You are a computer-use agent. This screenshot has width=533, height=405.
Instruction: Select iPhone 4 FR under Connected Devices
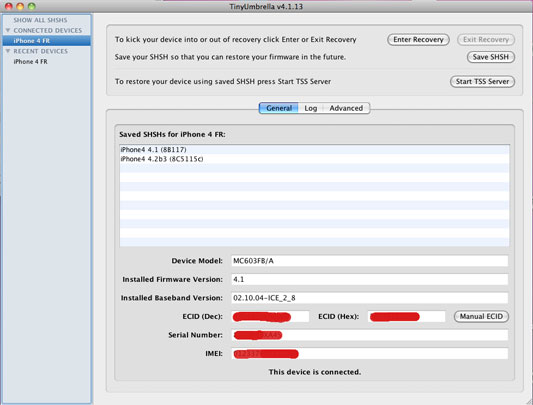coord(47,41)
